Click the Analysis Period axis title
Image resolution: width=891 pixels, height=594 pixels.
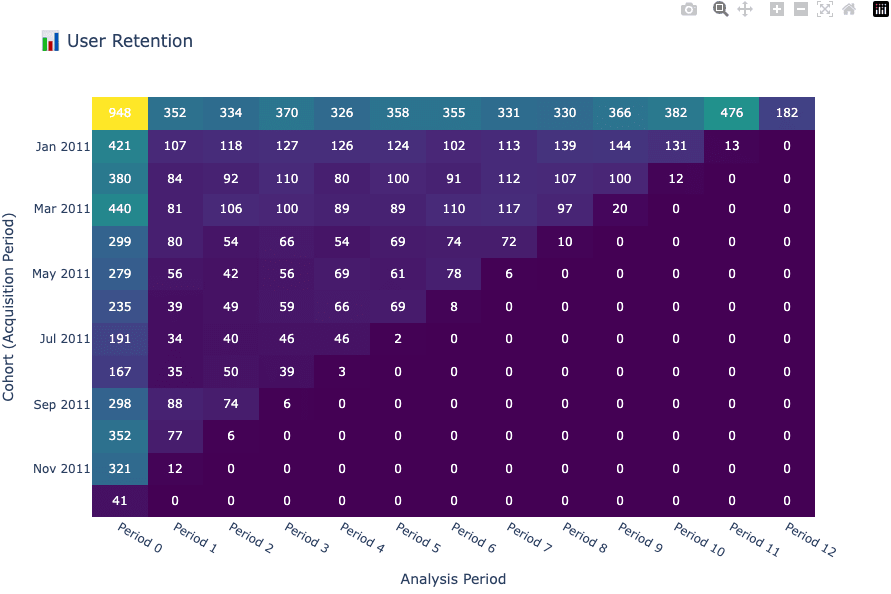coord(453,578)
